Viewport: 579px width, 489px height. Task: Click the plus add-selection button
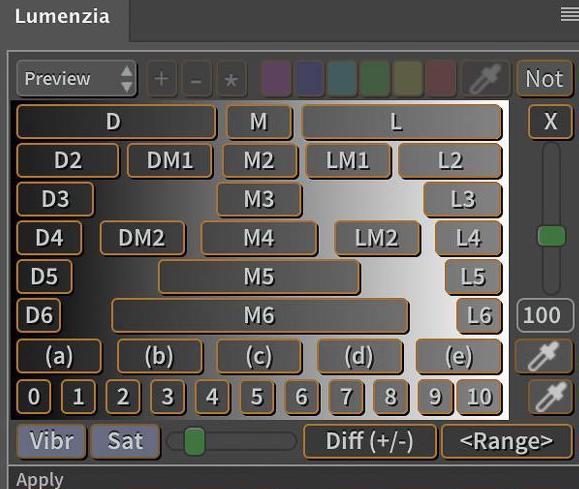point(161,79)
